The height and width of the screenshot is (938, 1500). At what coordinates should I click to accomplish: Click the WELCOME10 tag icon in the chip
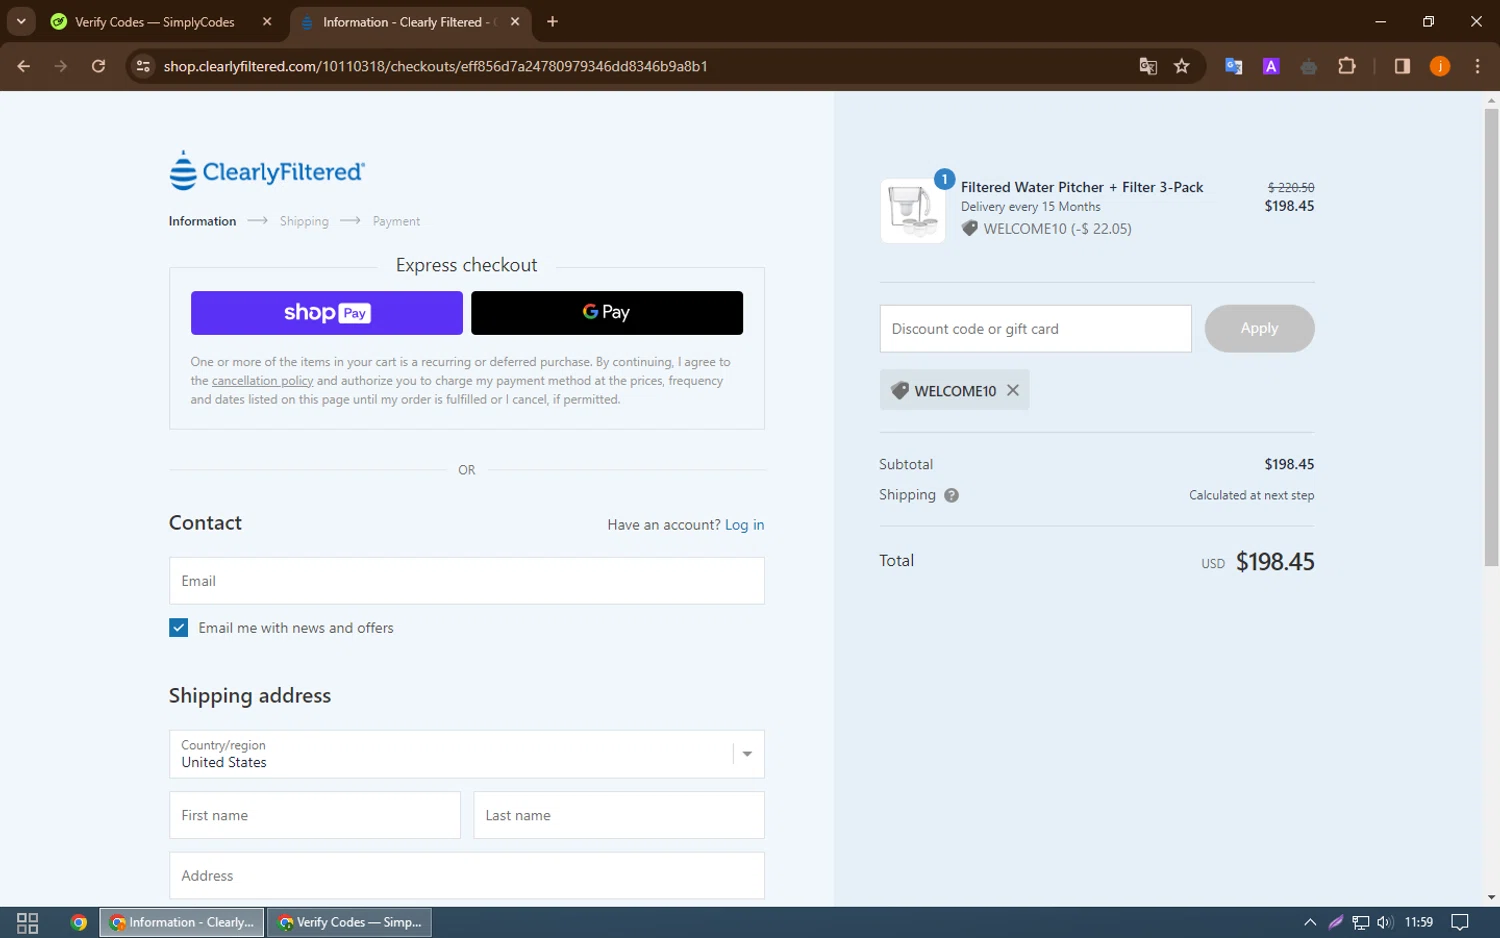[x=899, y=390]
